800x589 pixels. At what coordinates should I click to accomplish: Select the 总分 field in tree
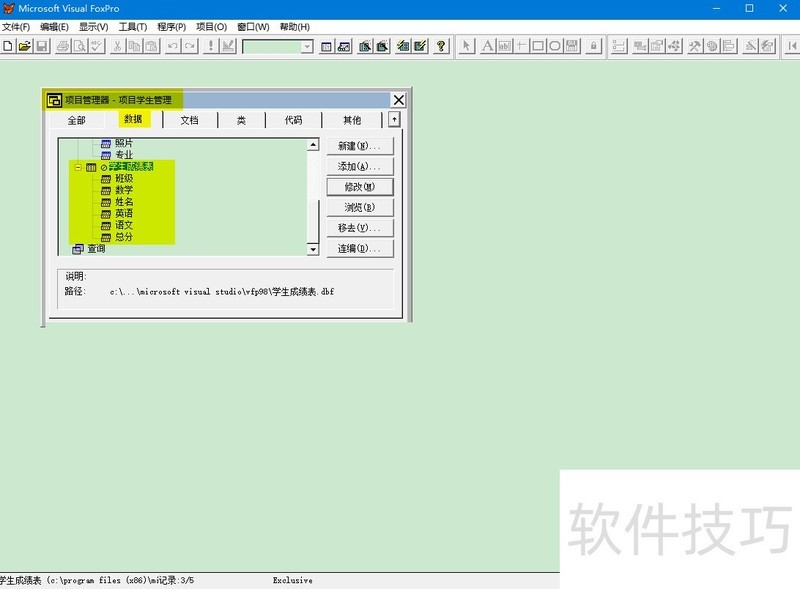(x=123, y=237)
